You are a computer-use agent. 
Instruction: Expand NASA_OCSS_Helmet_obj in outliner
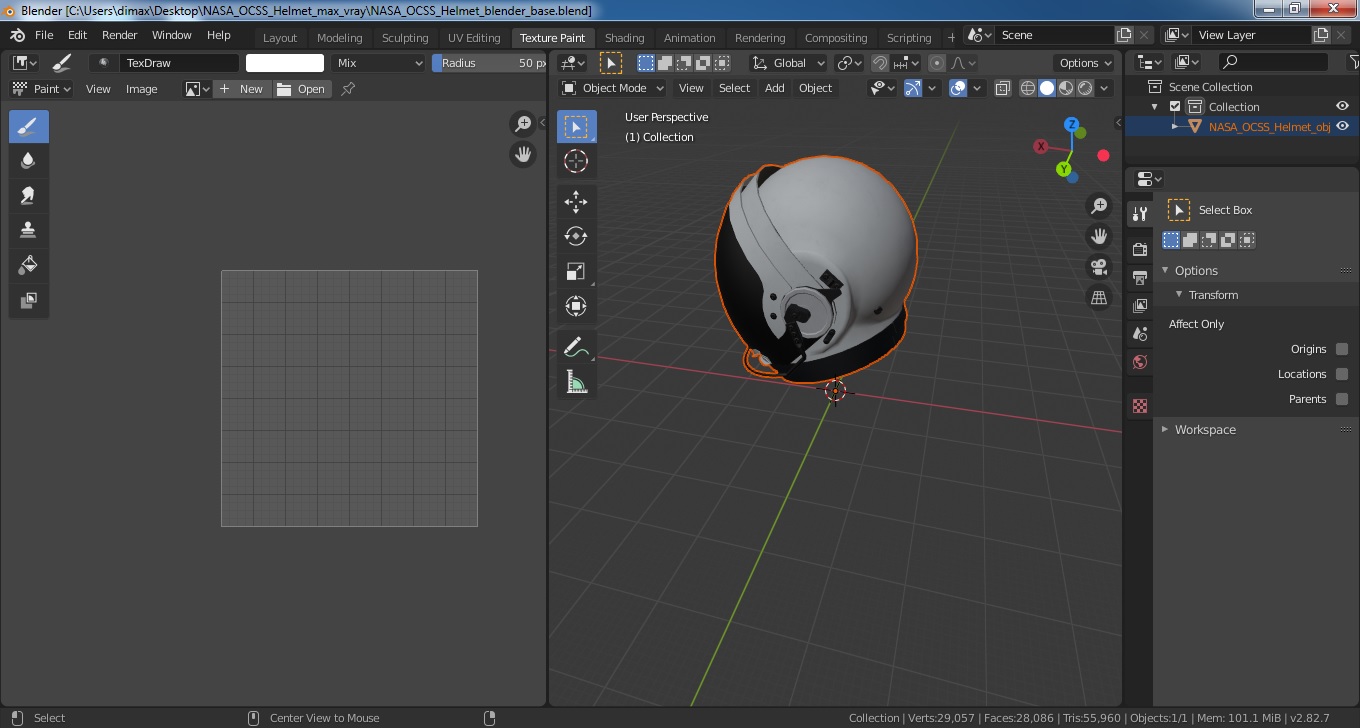(x=1176, y=127)
